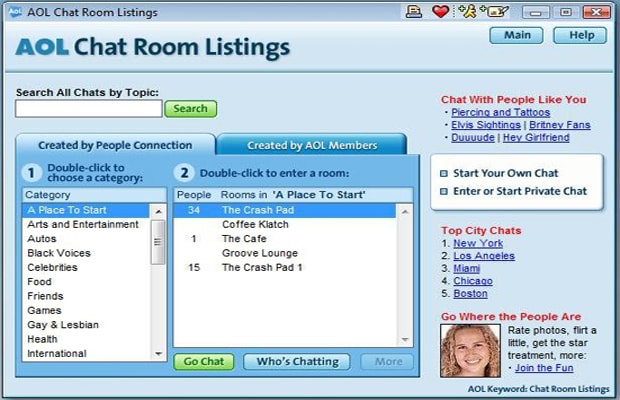
Task: Select the Celebrities category
Action: pos(86,268)
